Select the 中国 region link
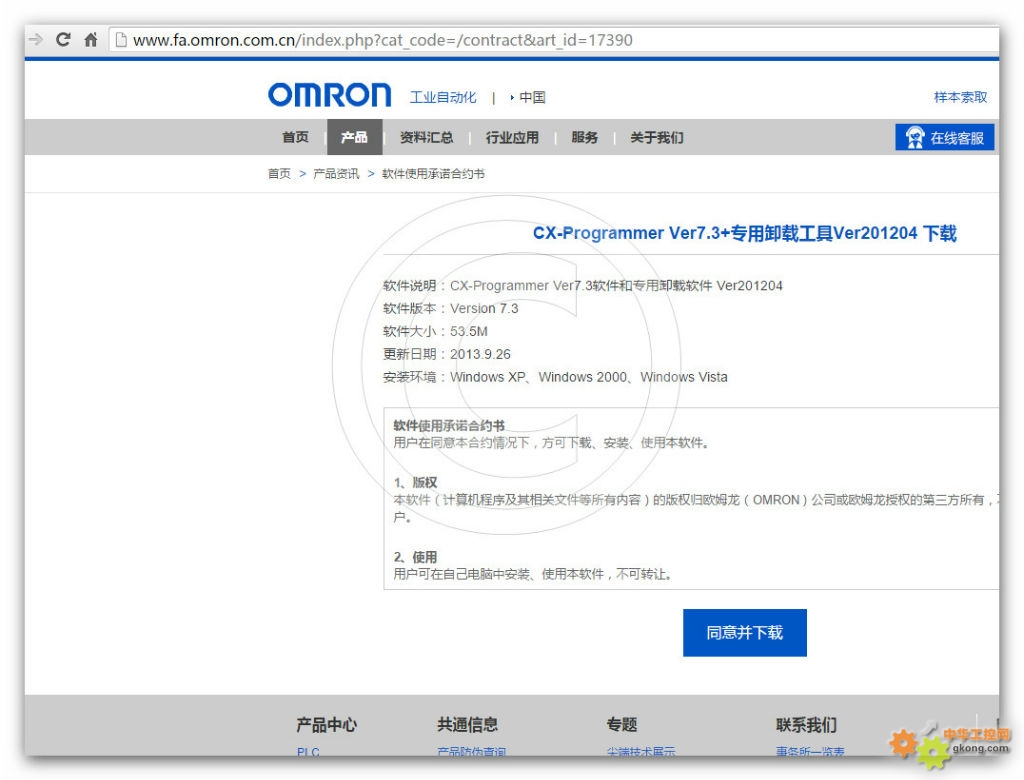 (532, 97)
